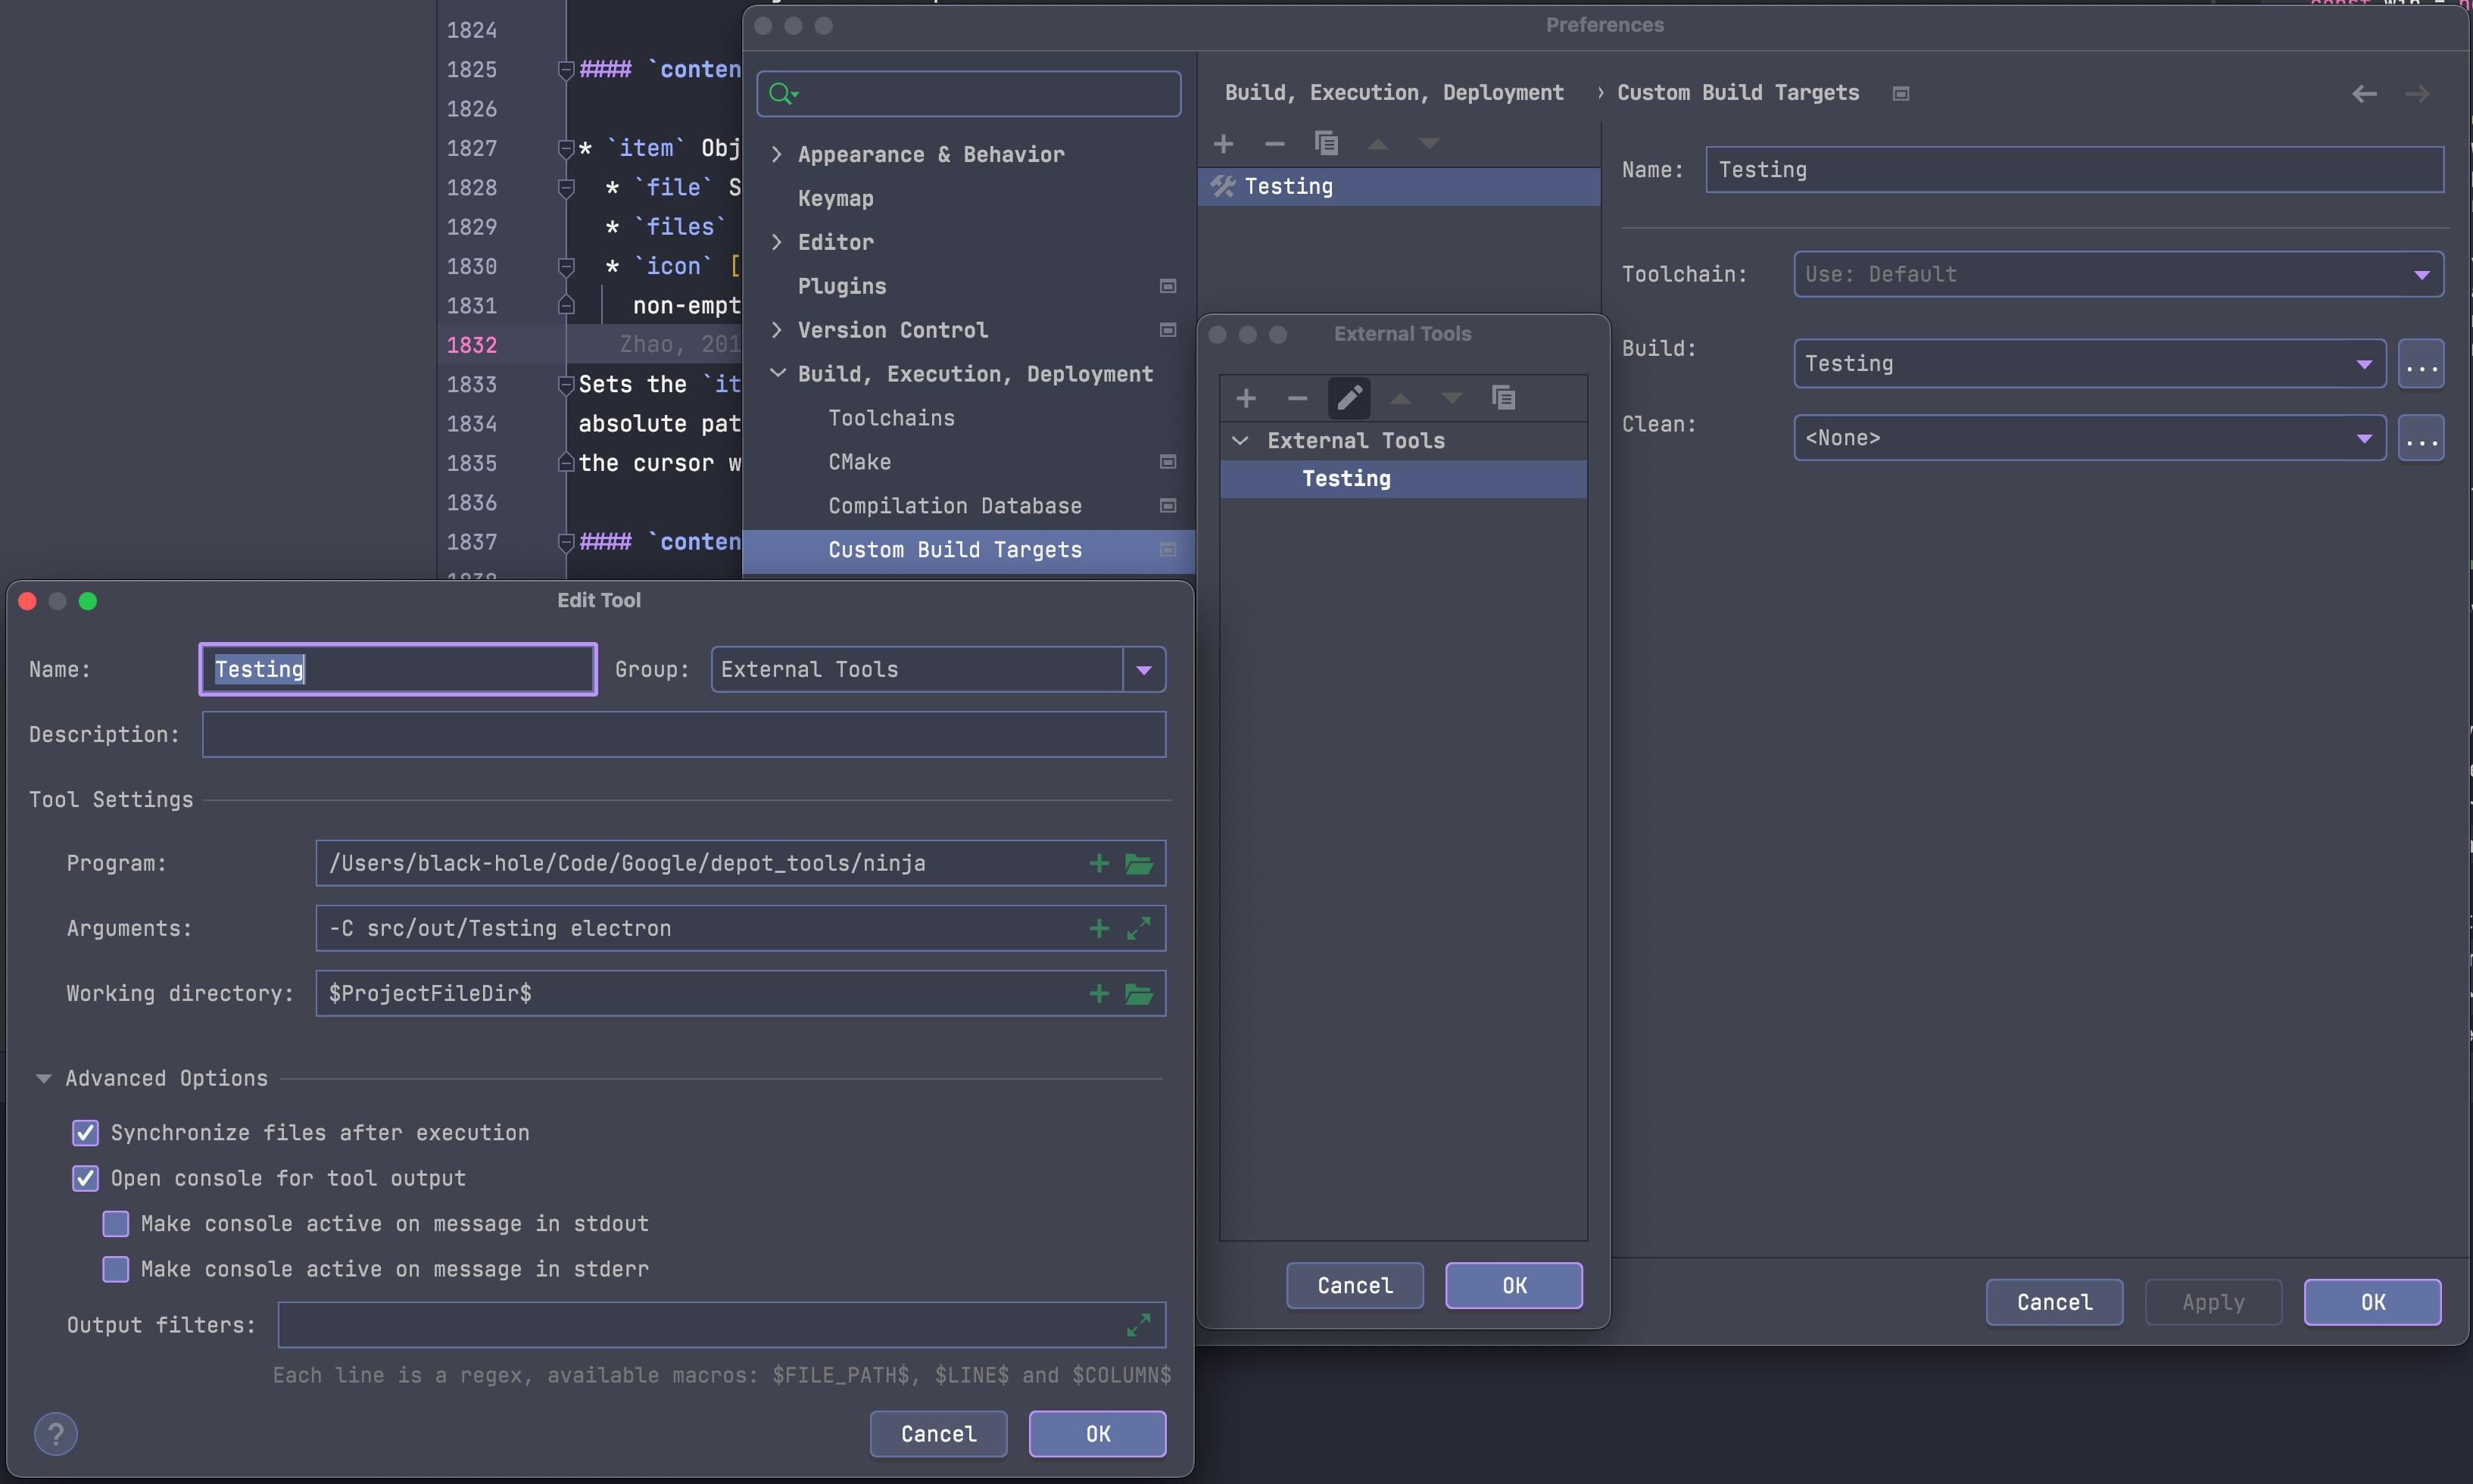2473x1484 pixels.
Task: Copy tool in External Tools window
Action: [x=1503, y=398]
